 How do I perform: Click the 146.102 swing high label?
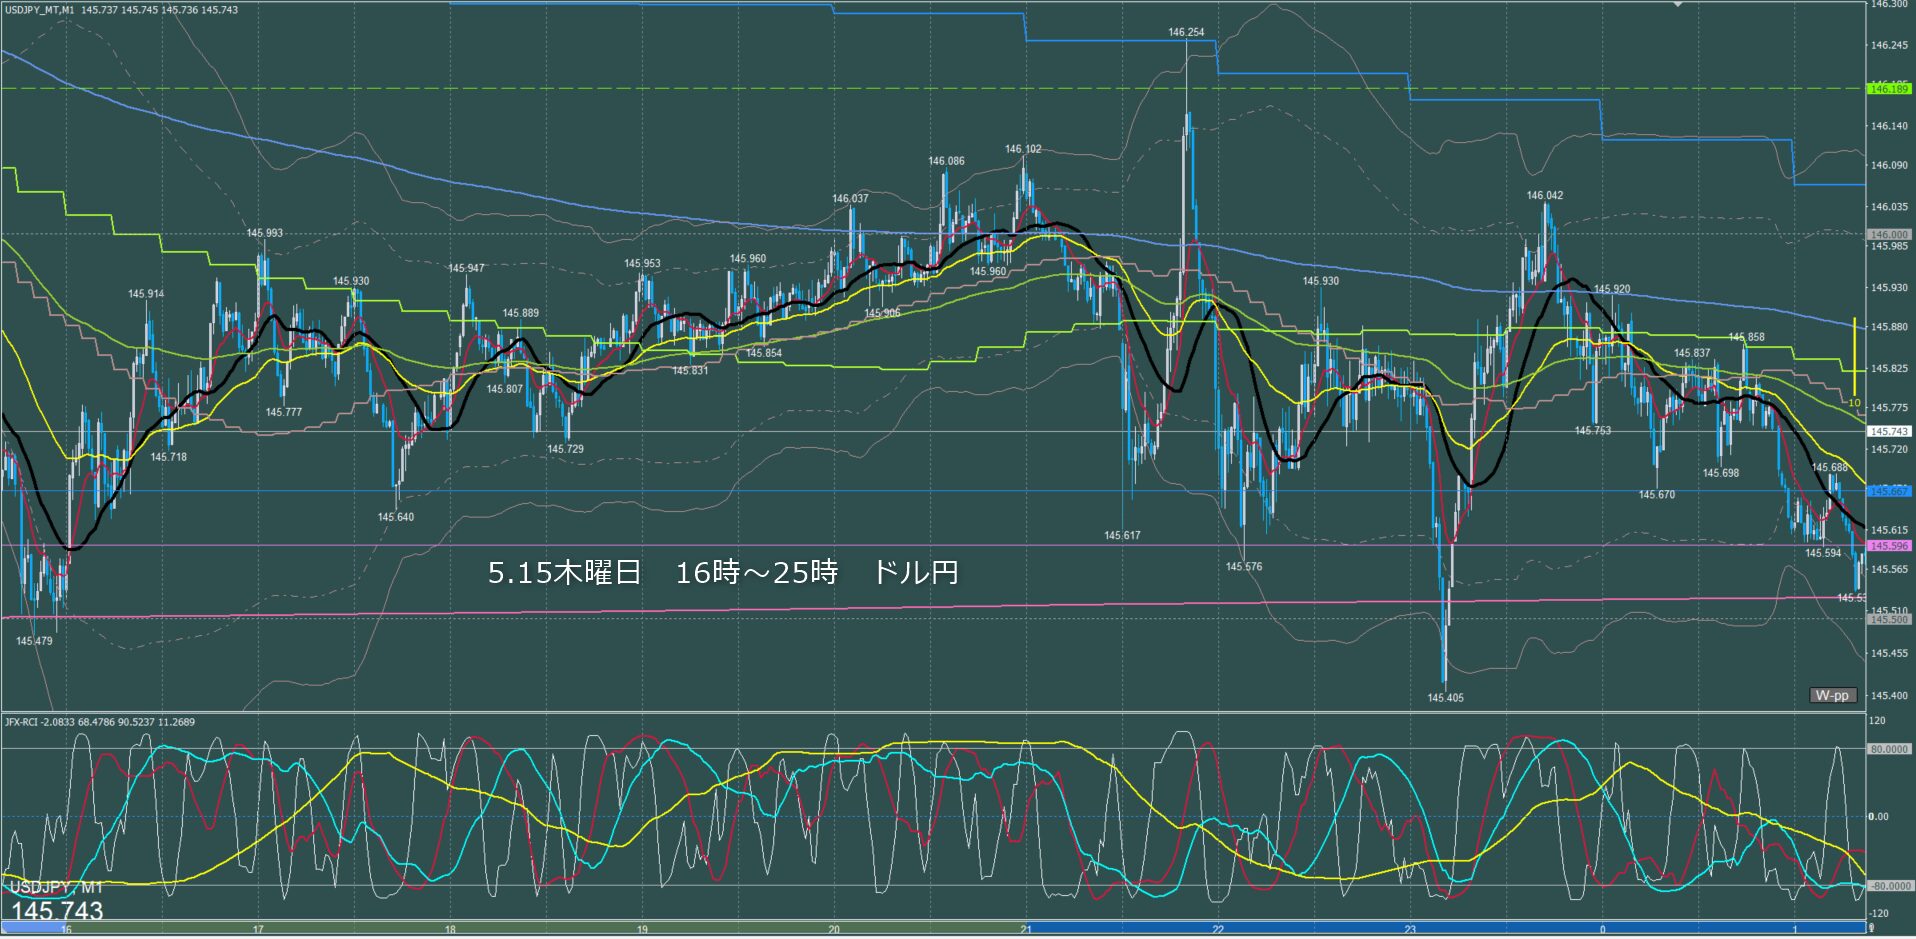tap(1023, 149)
